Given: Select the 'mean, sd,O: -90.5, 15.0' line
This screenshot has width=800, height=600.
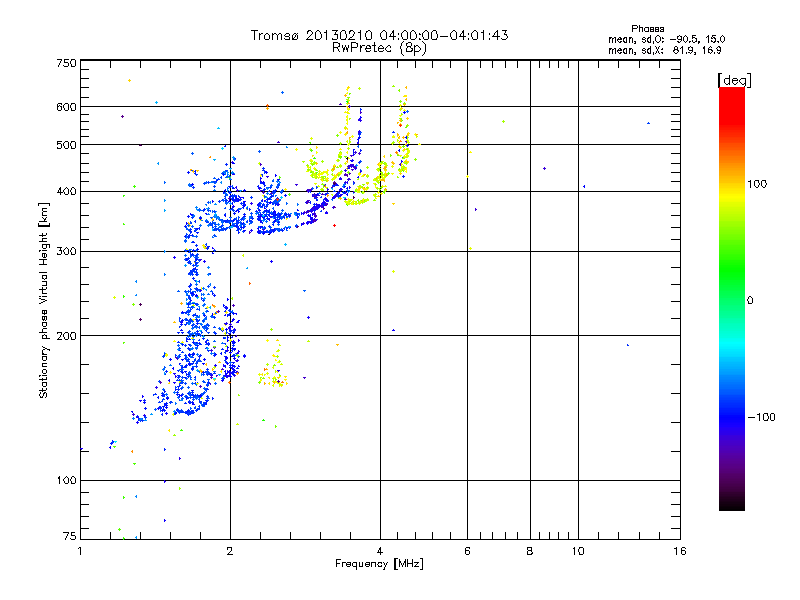Looking at the screenshot, I should [x=666, y=39].
